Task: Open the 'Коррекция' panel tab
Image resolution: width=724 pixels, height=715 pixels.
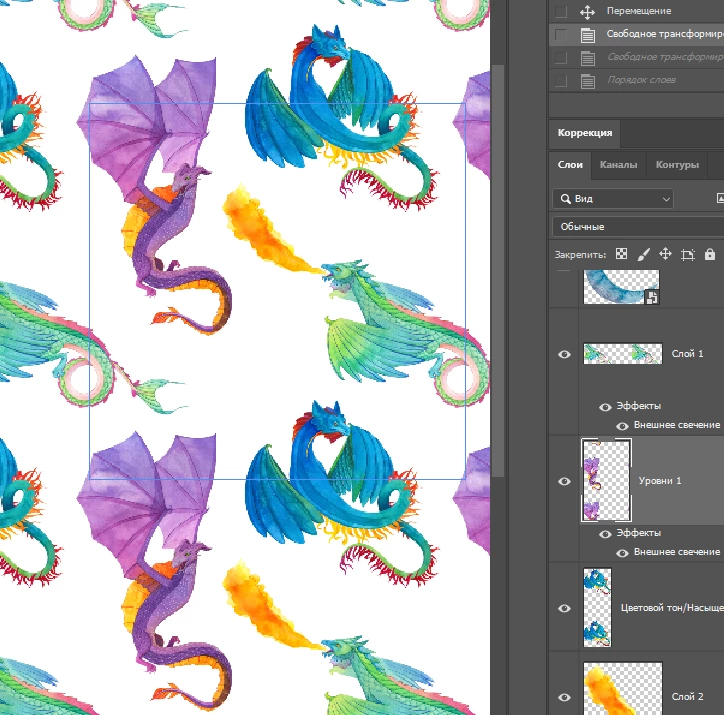Action: coord(585,133)
